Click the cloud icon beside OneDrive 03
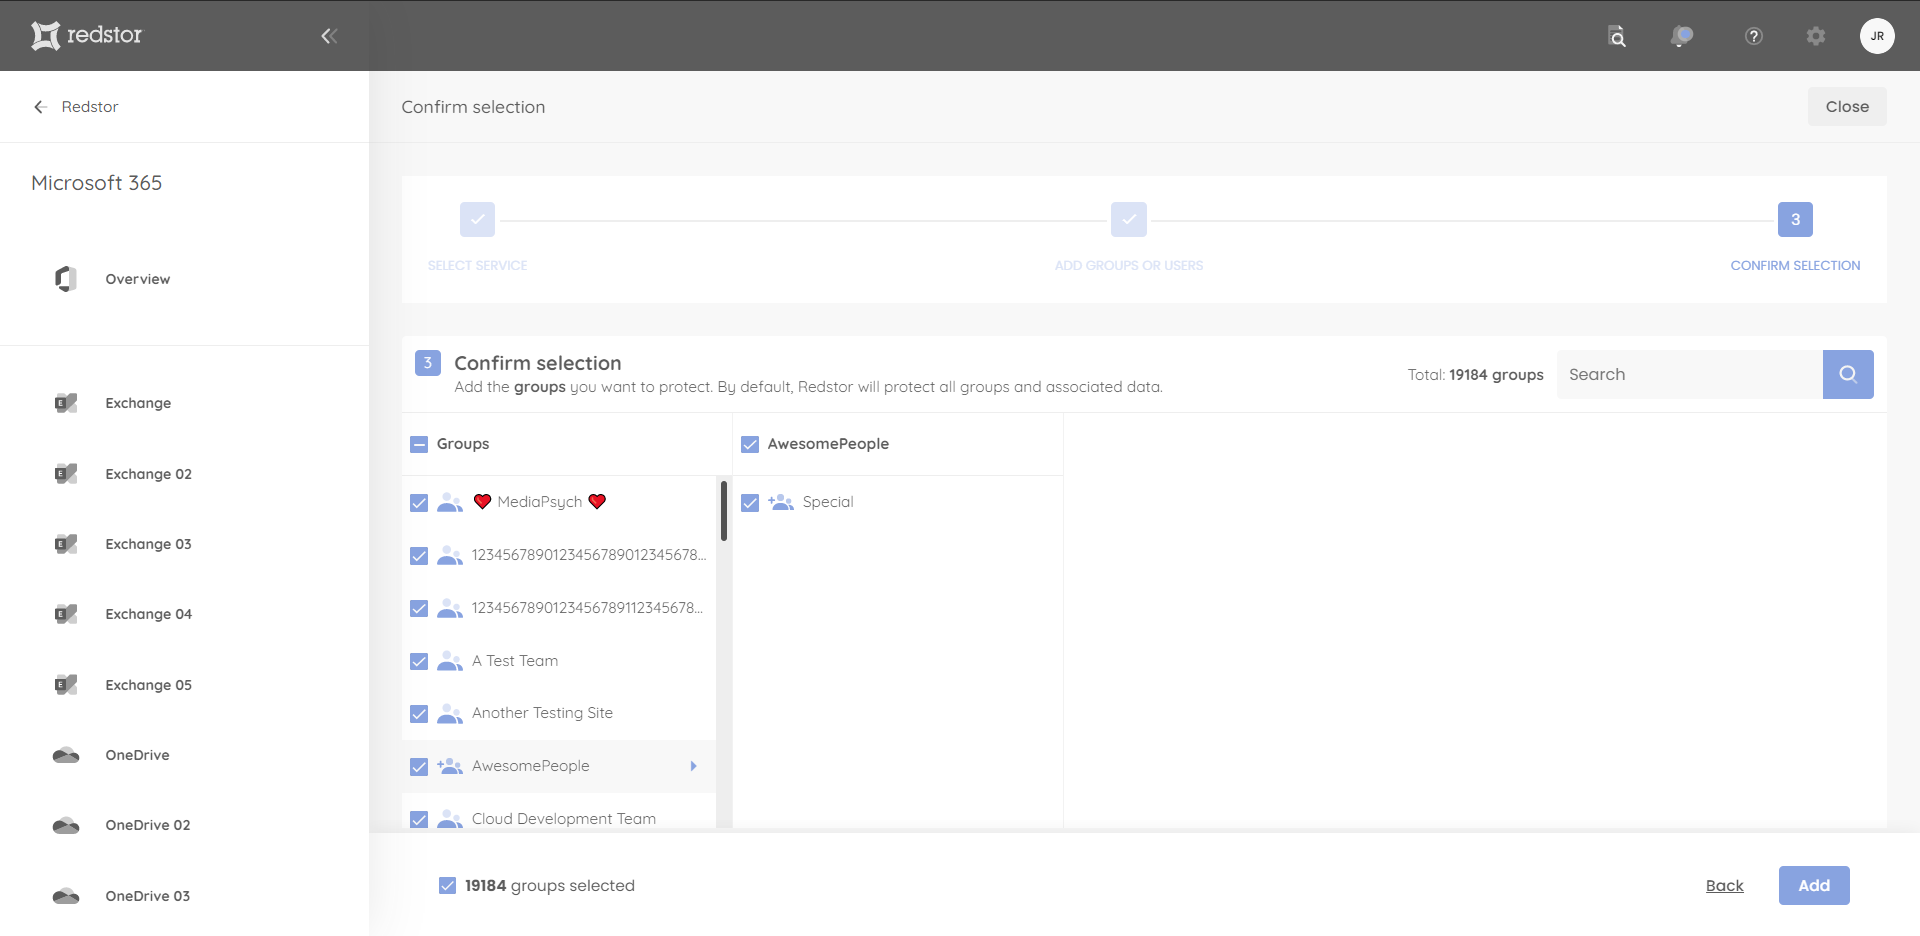The height and width of the screenshot is (936, 1920). [x=66, y=896]
